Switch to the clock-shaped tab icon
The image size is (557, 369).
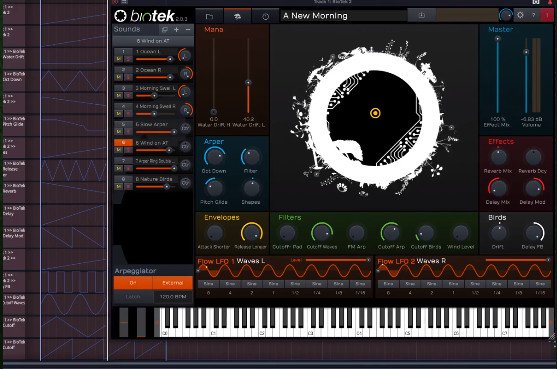(265, 16)
